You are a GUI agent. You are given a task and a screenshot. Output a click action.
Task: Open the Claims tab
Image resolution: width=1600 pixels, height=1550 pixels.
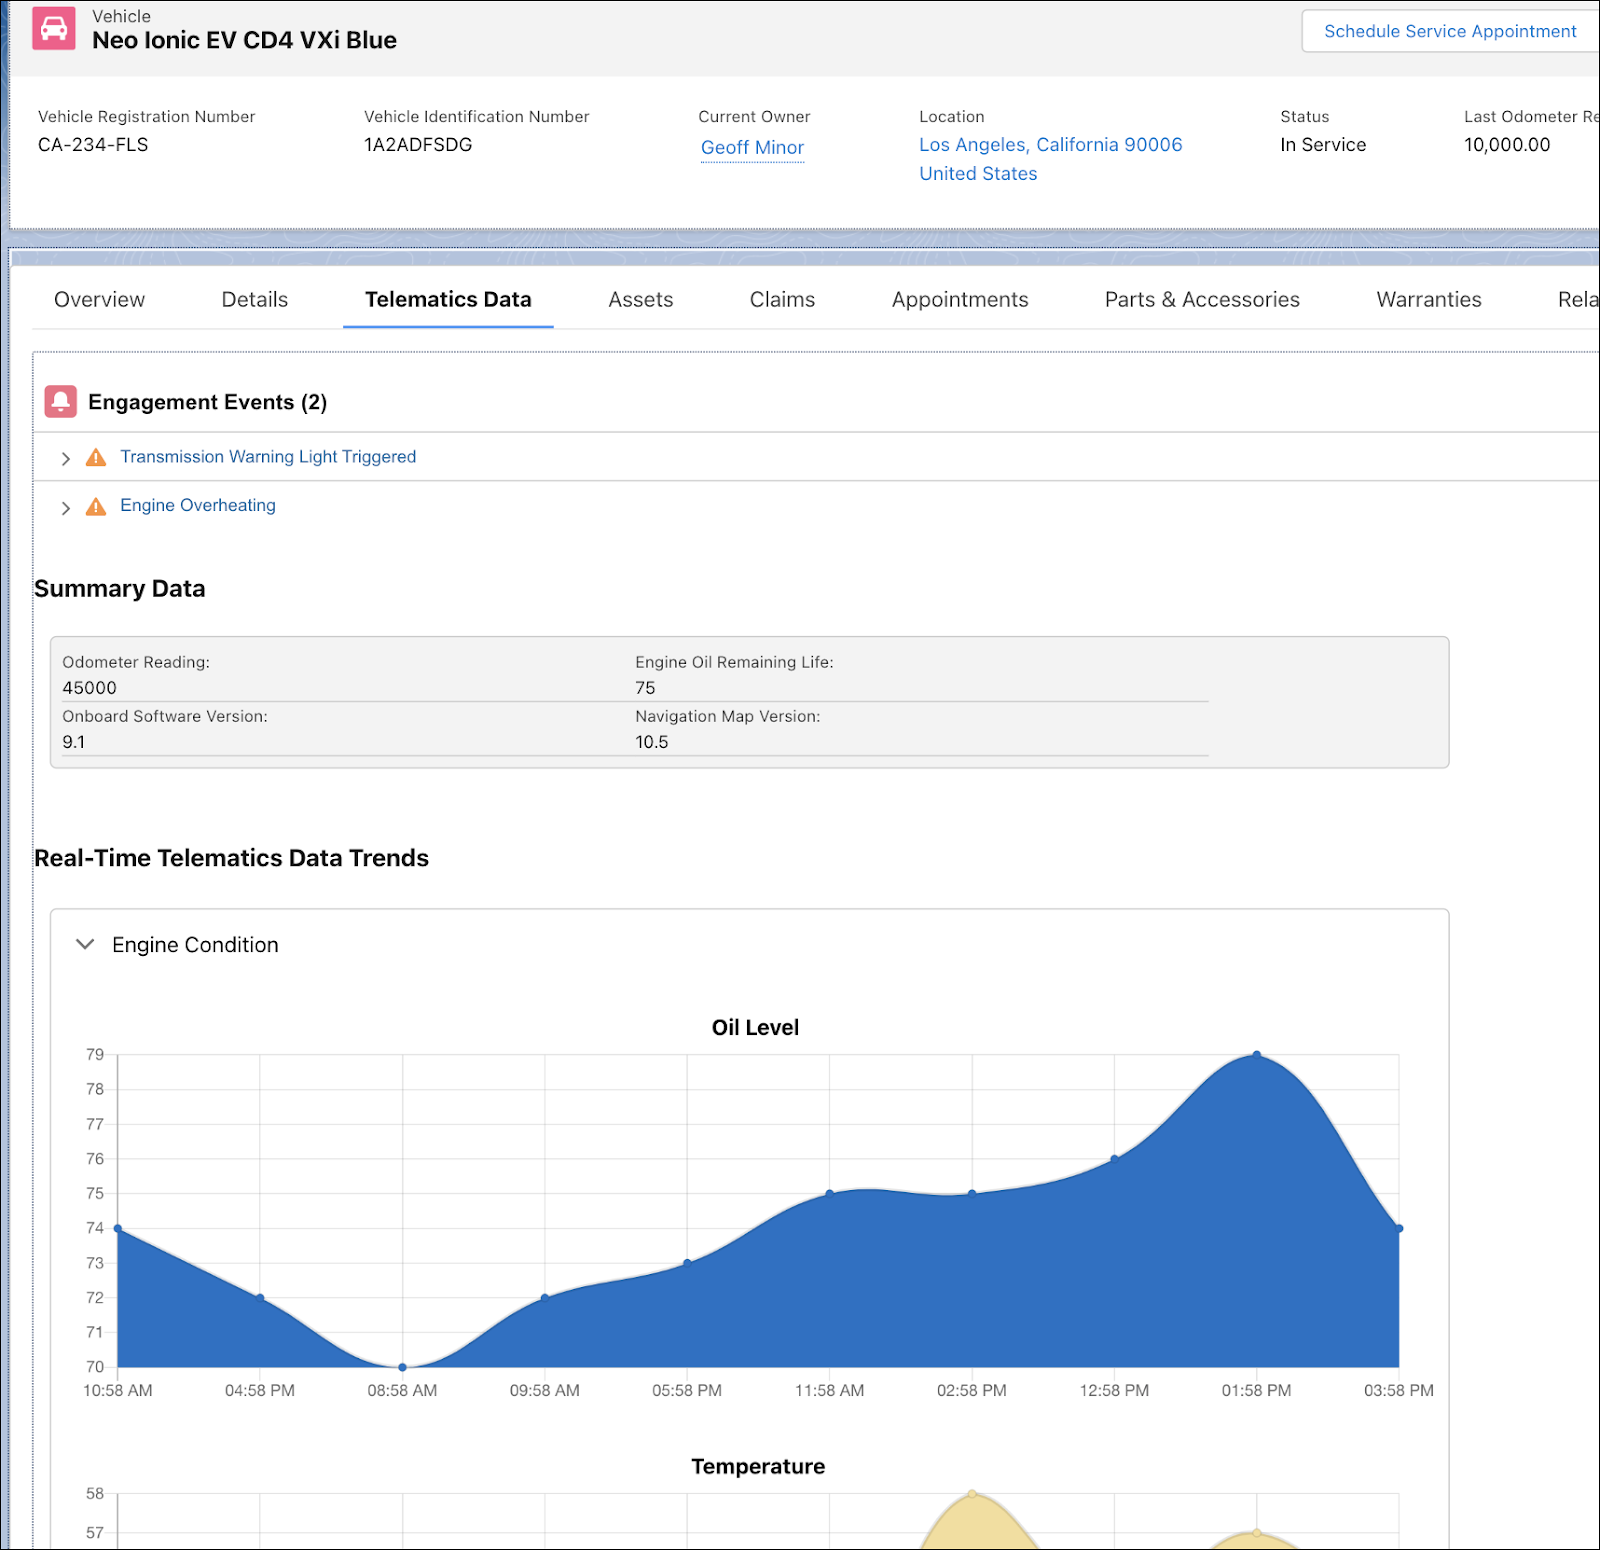pos(782,300)
